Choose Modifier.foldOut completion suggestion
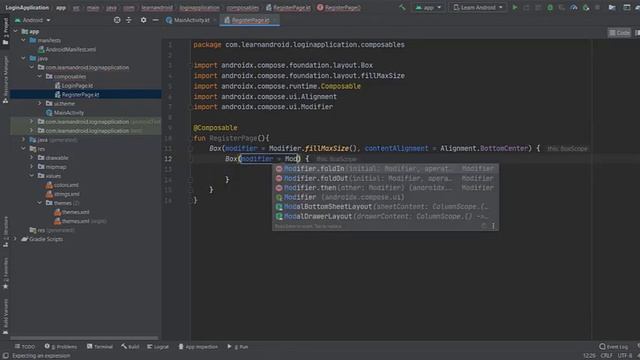The width and height of the screenshot is (640, 360). click(385, 178)
